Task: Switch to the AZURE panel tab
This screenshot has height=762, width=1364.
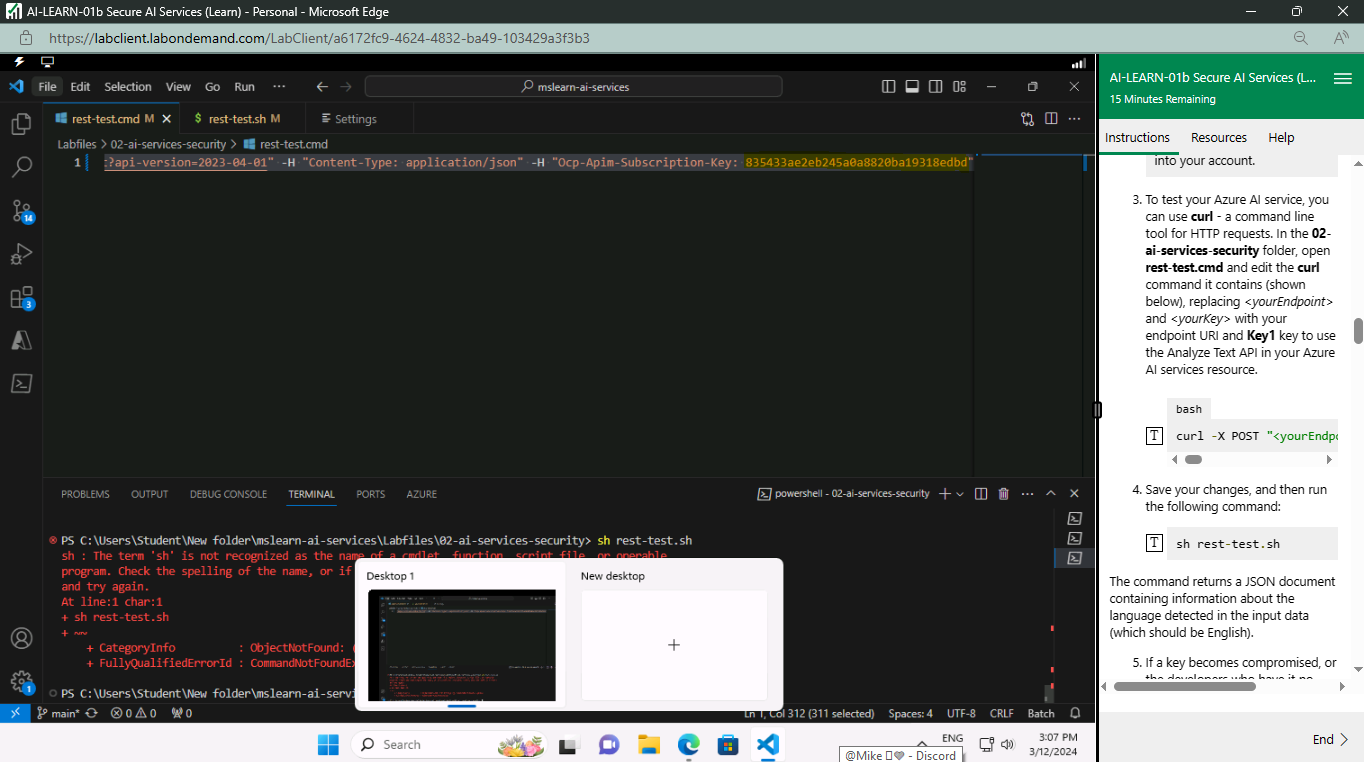Action: click(421, 494)
